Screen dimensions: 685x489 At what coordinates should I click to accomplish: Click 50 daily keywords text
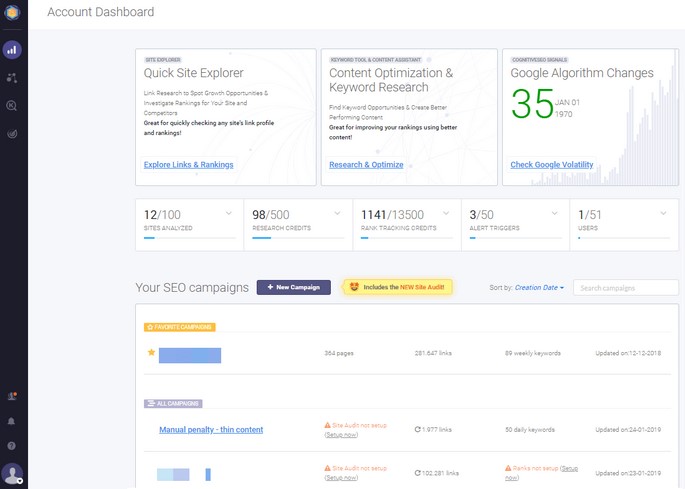529,430
